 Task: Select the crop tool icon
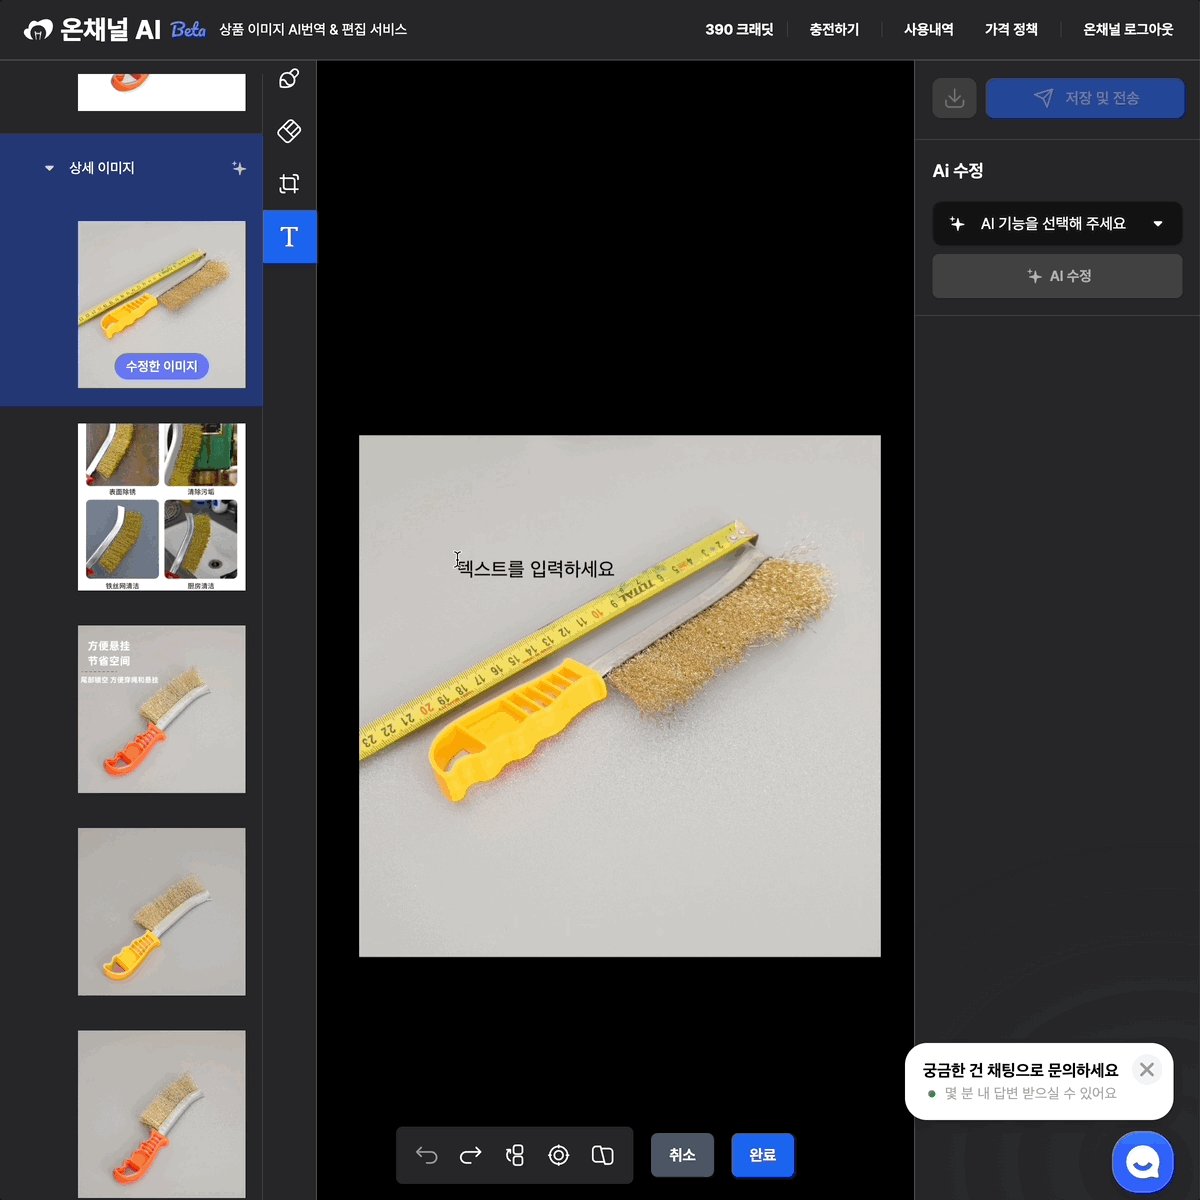(x=289, y=184)
